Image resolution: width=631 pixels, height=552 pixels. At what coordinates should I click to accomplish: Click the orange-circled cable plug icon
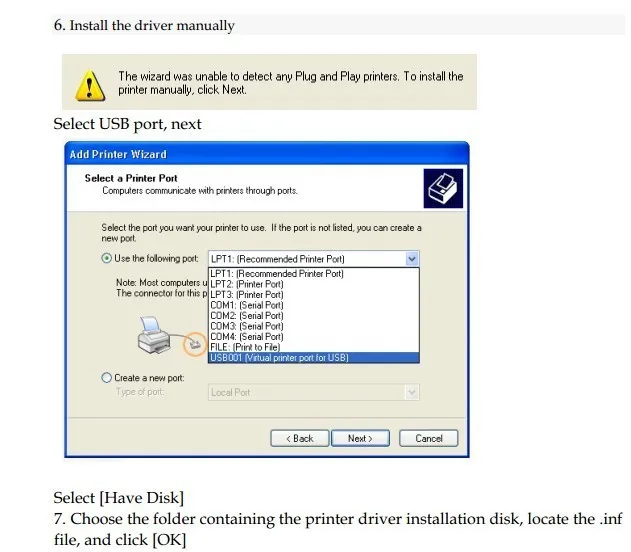tap(195, 344)
